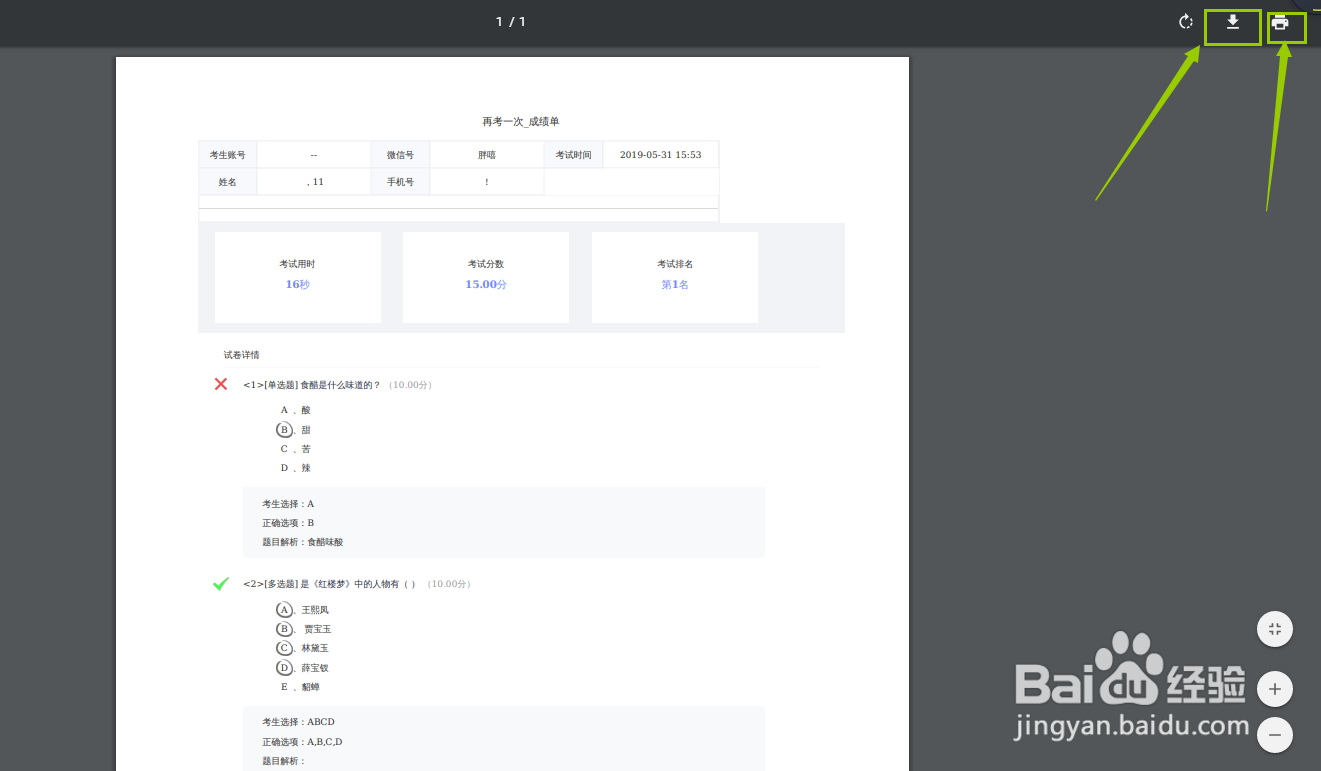Click circled option B 甜
1321x771 pixels.
pyautogui.click(x=293, y=430)
